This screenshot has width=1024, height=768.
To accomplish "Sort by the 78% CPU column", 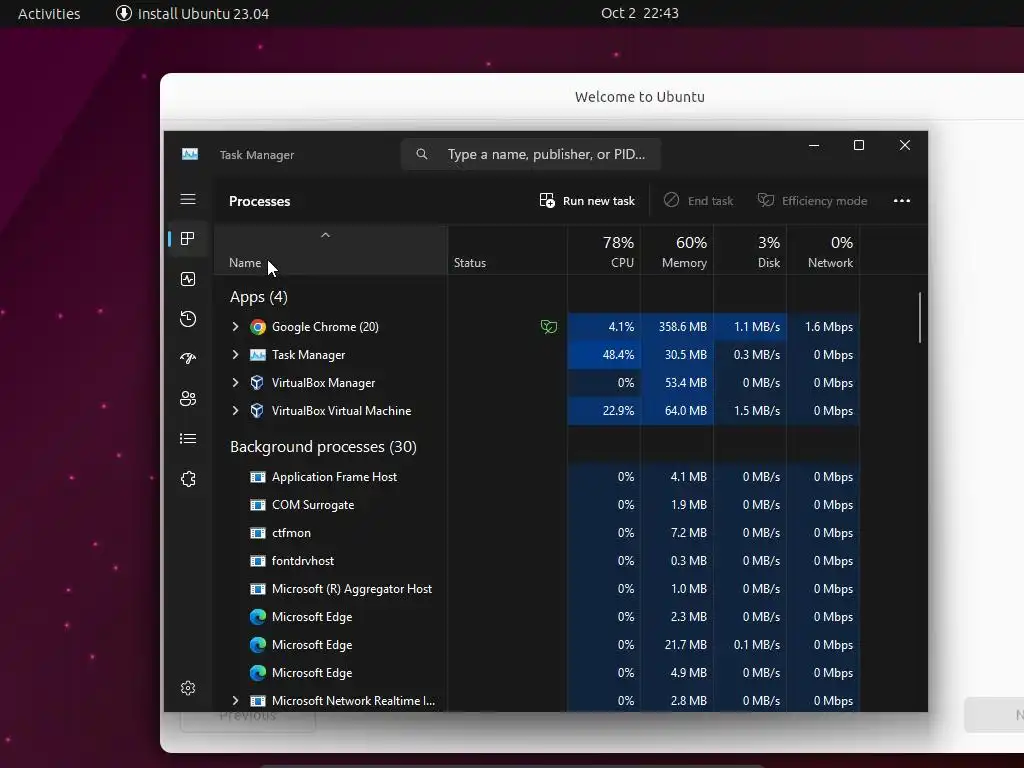I will [604, 251].
